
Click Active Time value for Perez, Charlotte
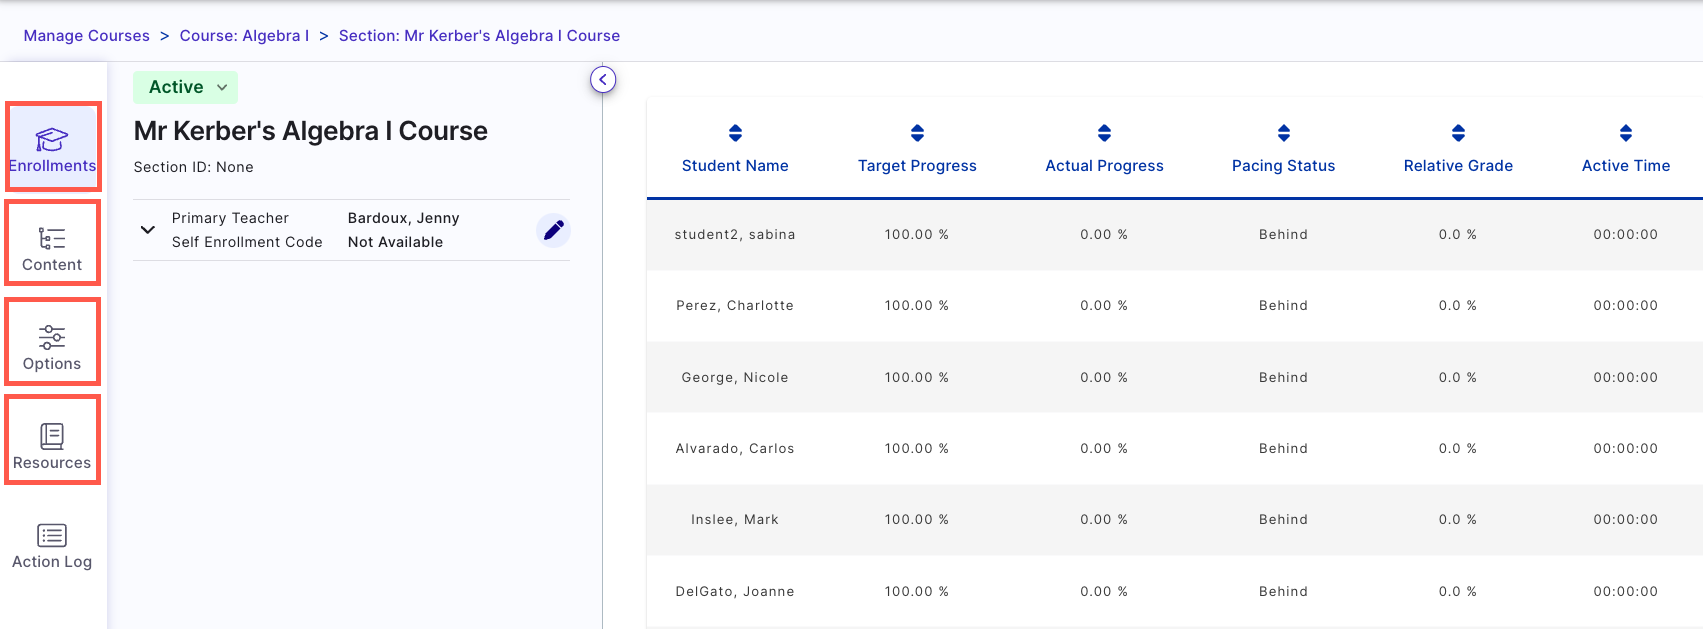[1626, 306]
